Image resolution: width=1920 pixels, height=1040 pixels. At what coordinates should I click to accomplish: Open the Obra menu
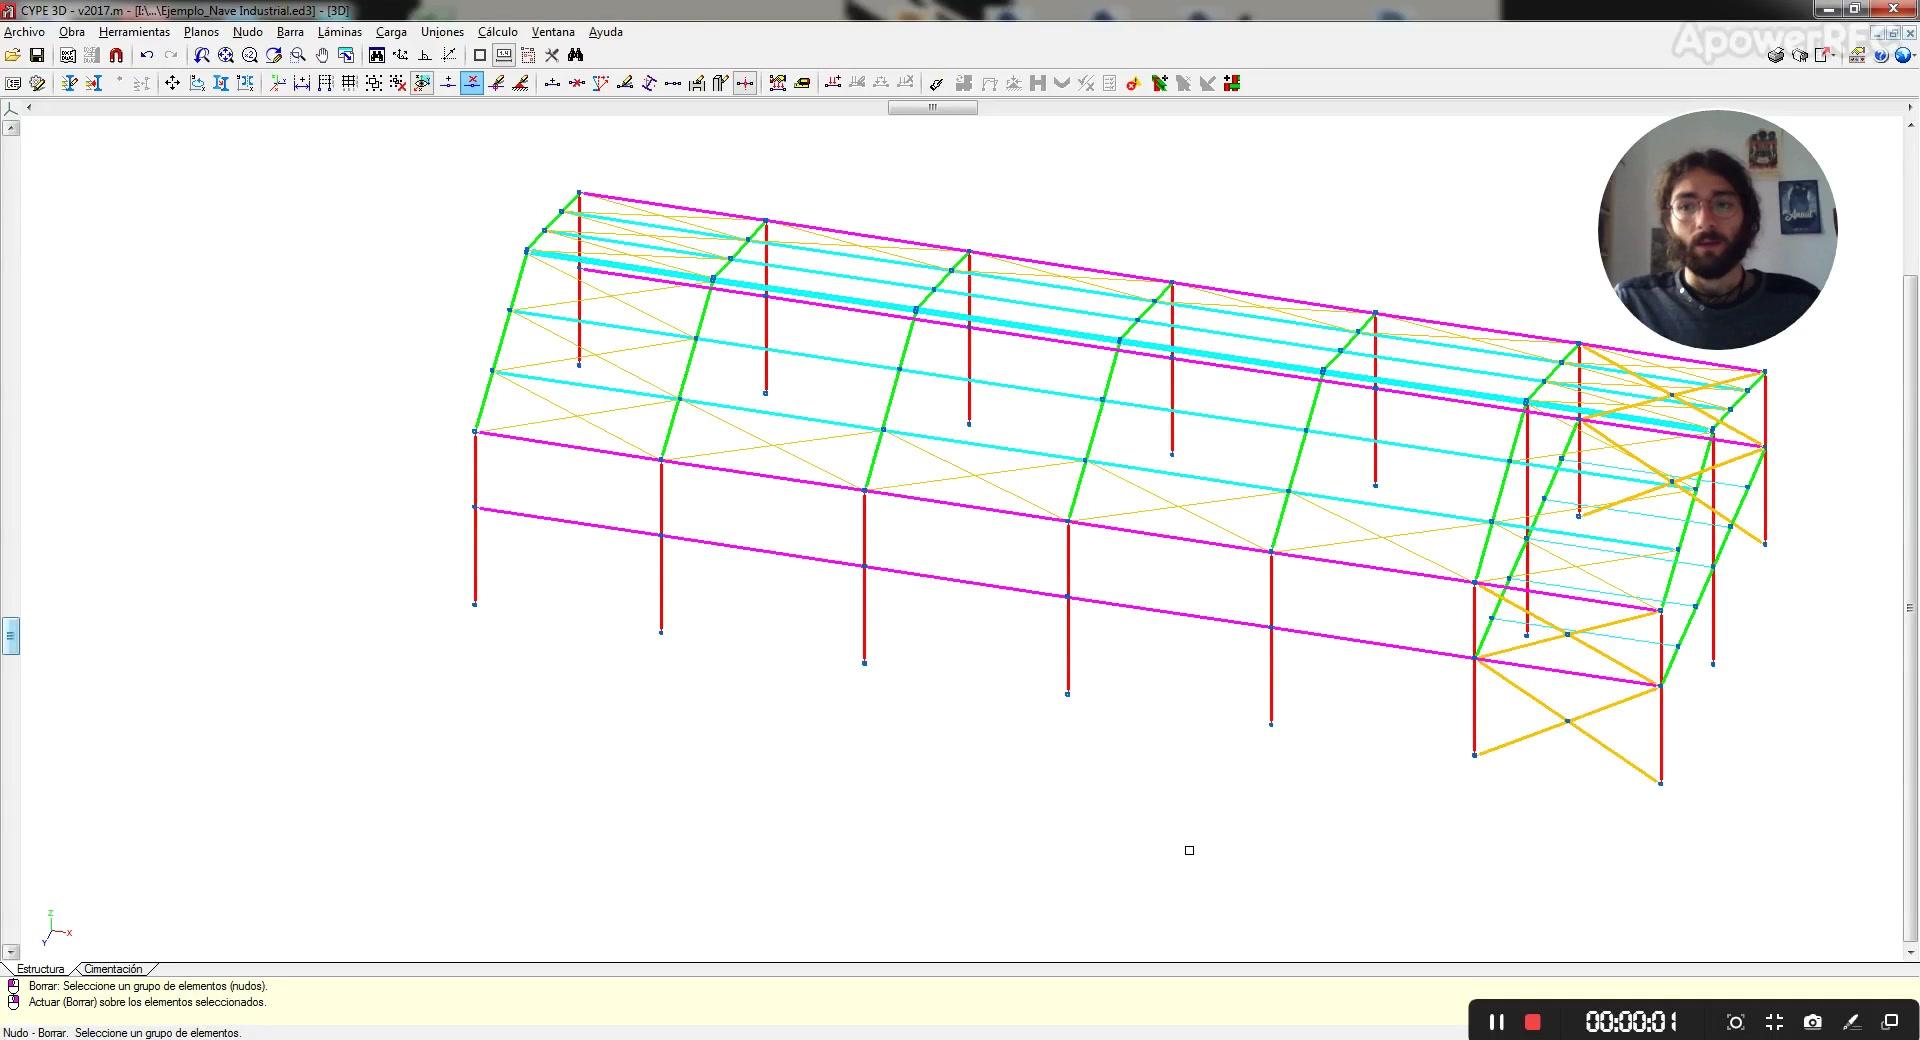pyautogui.click(x=72, y=32)
